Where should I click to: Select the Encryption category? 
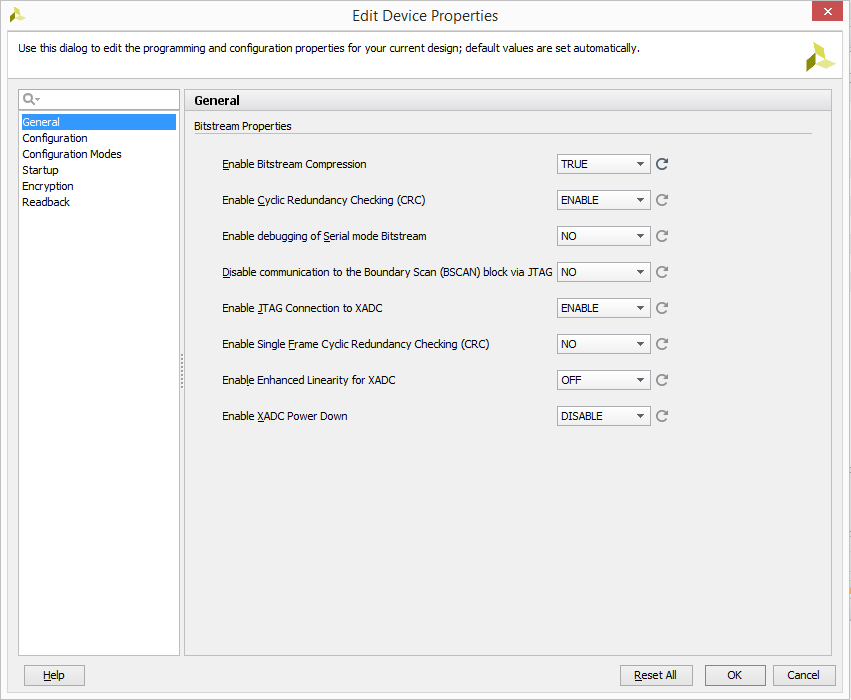pos(98,186)
